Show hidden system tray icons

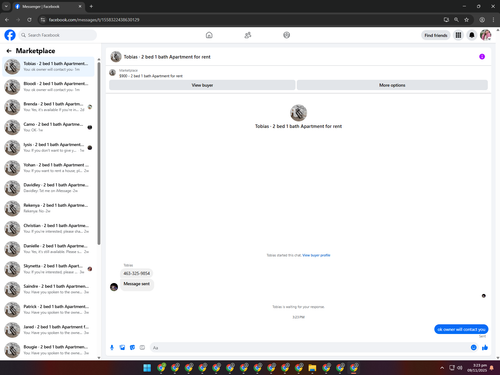coord(442,368)
